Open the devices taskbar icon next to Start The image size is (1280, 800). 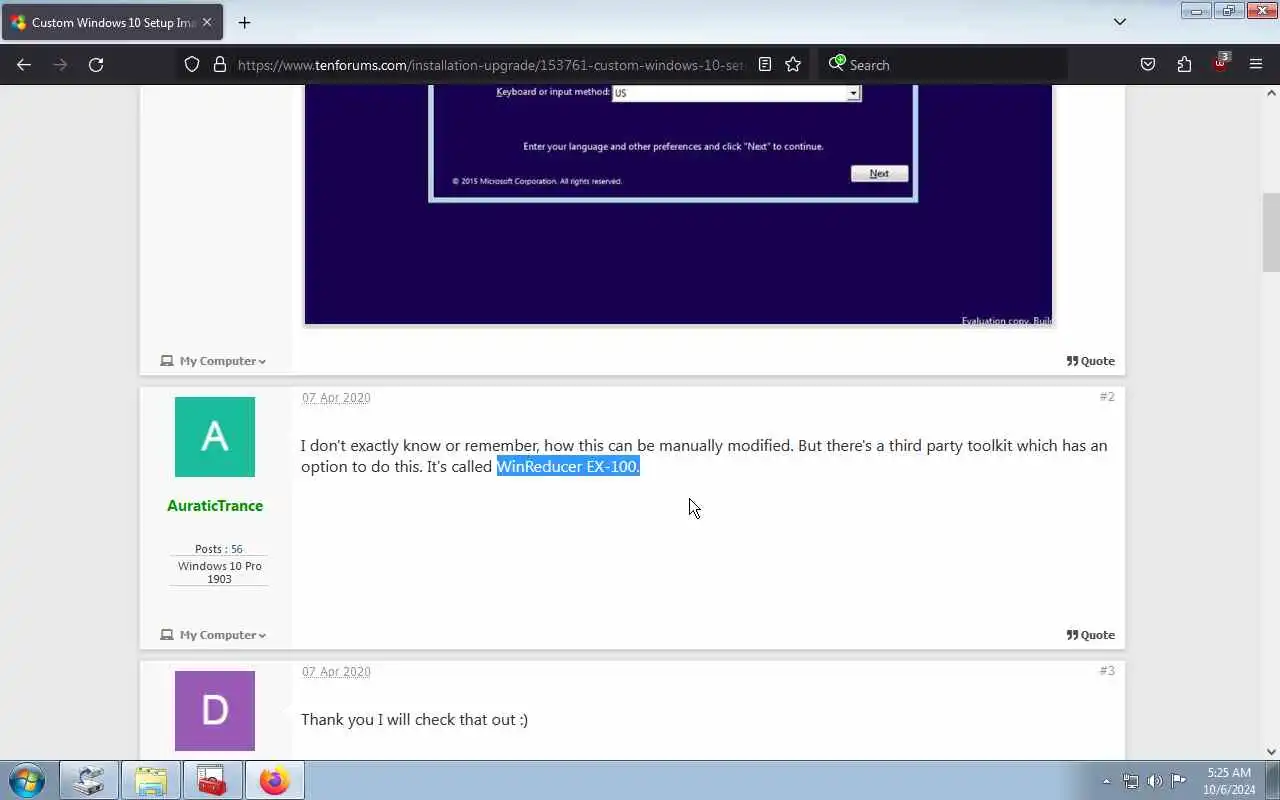click(89, 780)
